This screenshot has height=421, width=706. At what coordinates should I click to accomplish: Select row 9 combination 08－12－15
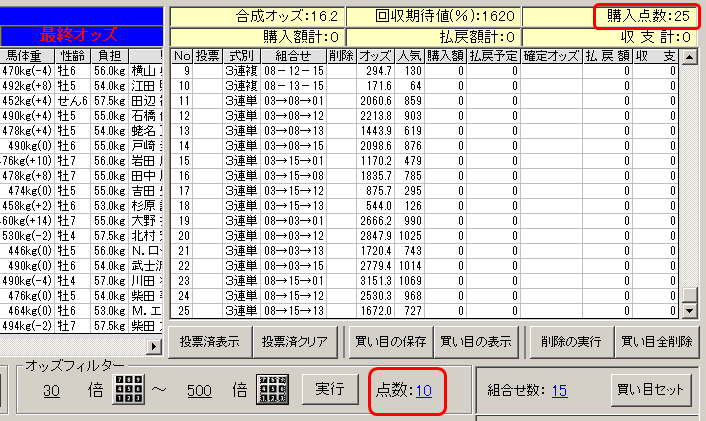tap(294, 71)
